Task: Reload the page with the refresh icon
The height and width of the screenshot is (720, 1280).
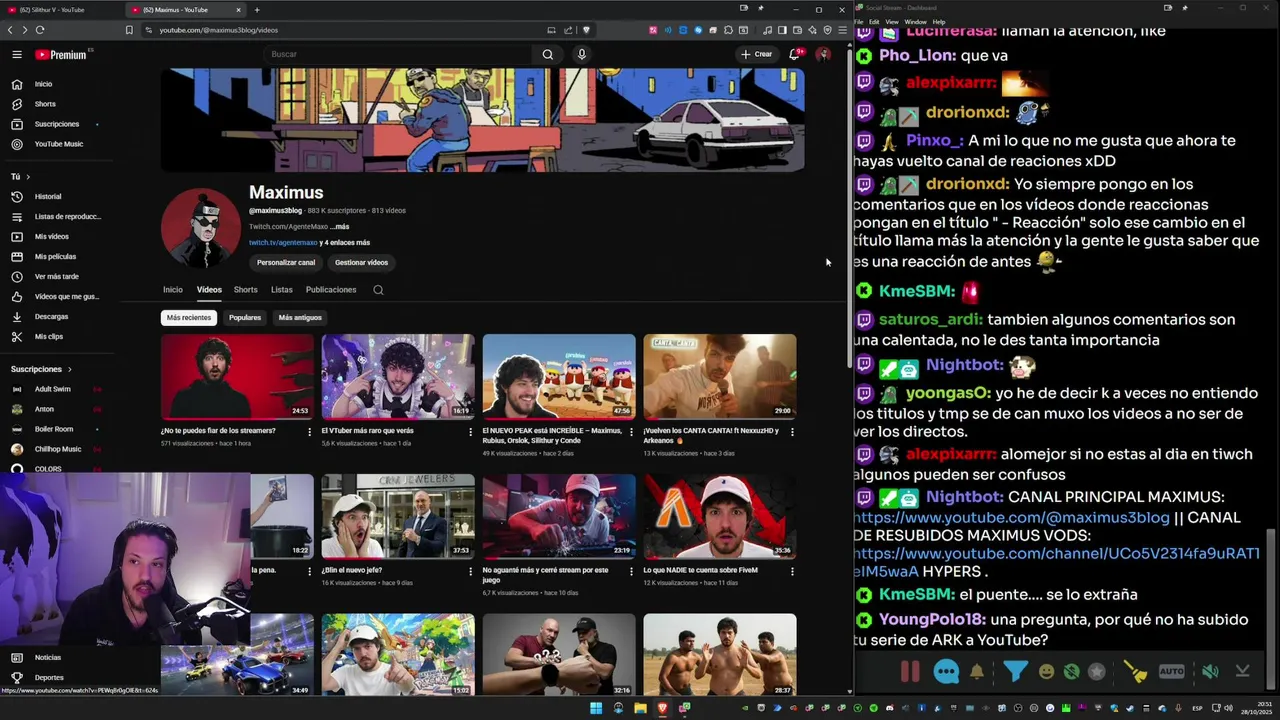Action: [x=38, y=30]
